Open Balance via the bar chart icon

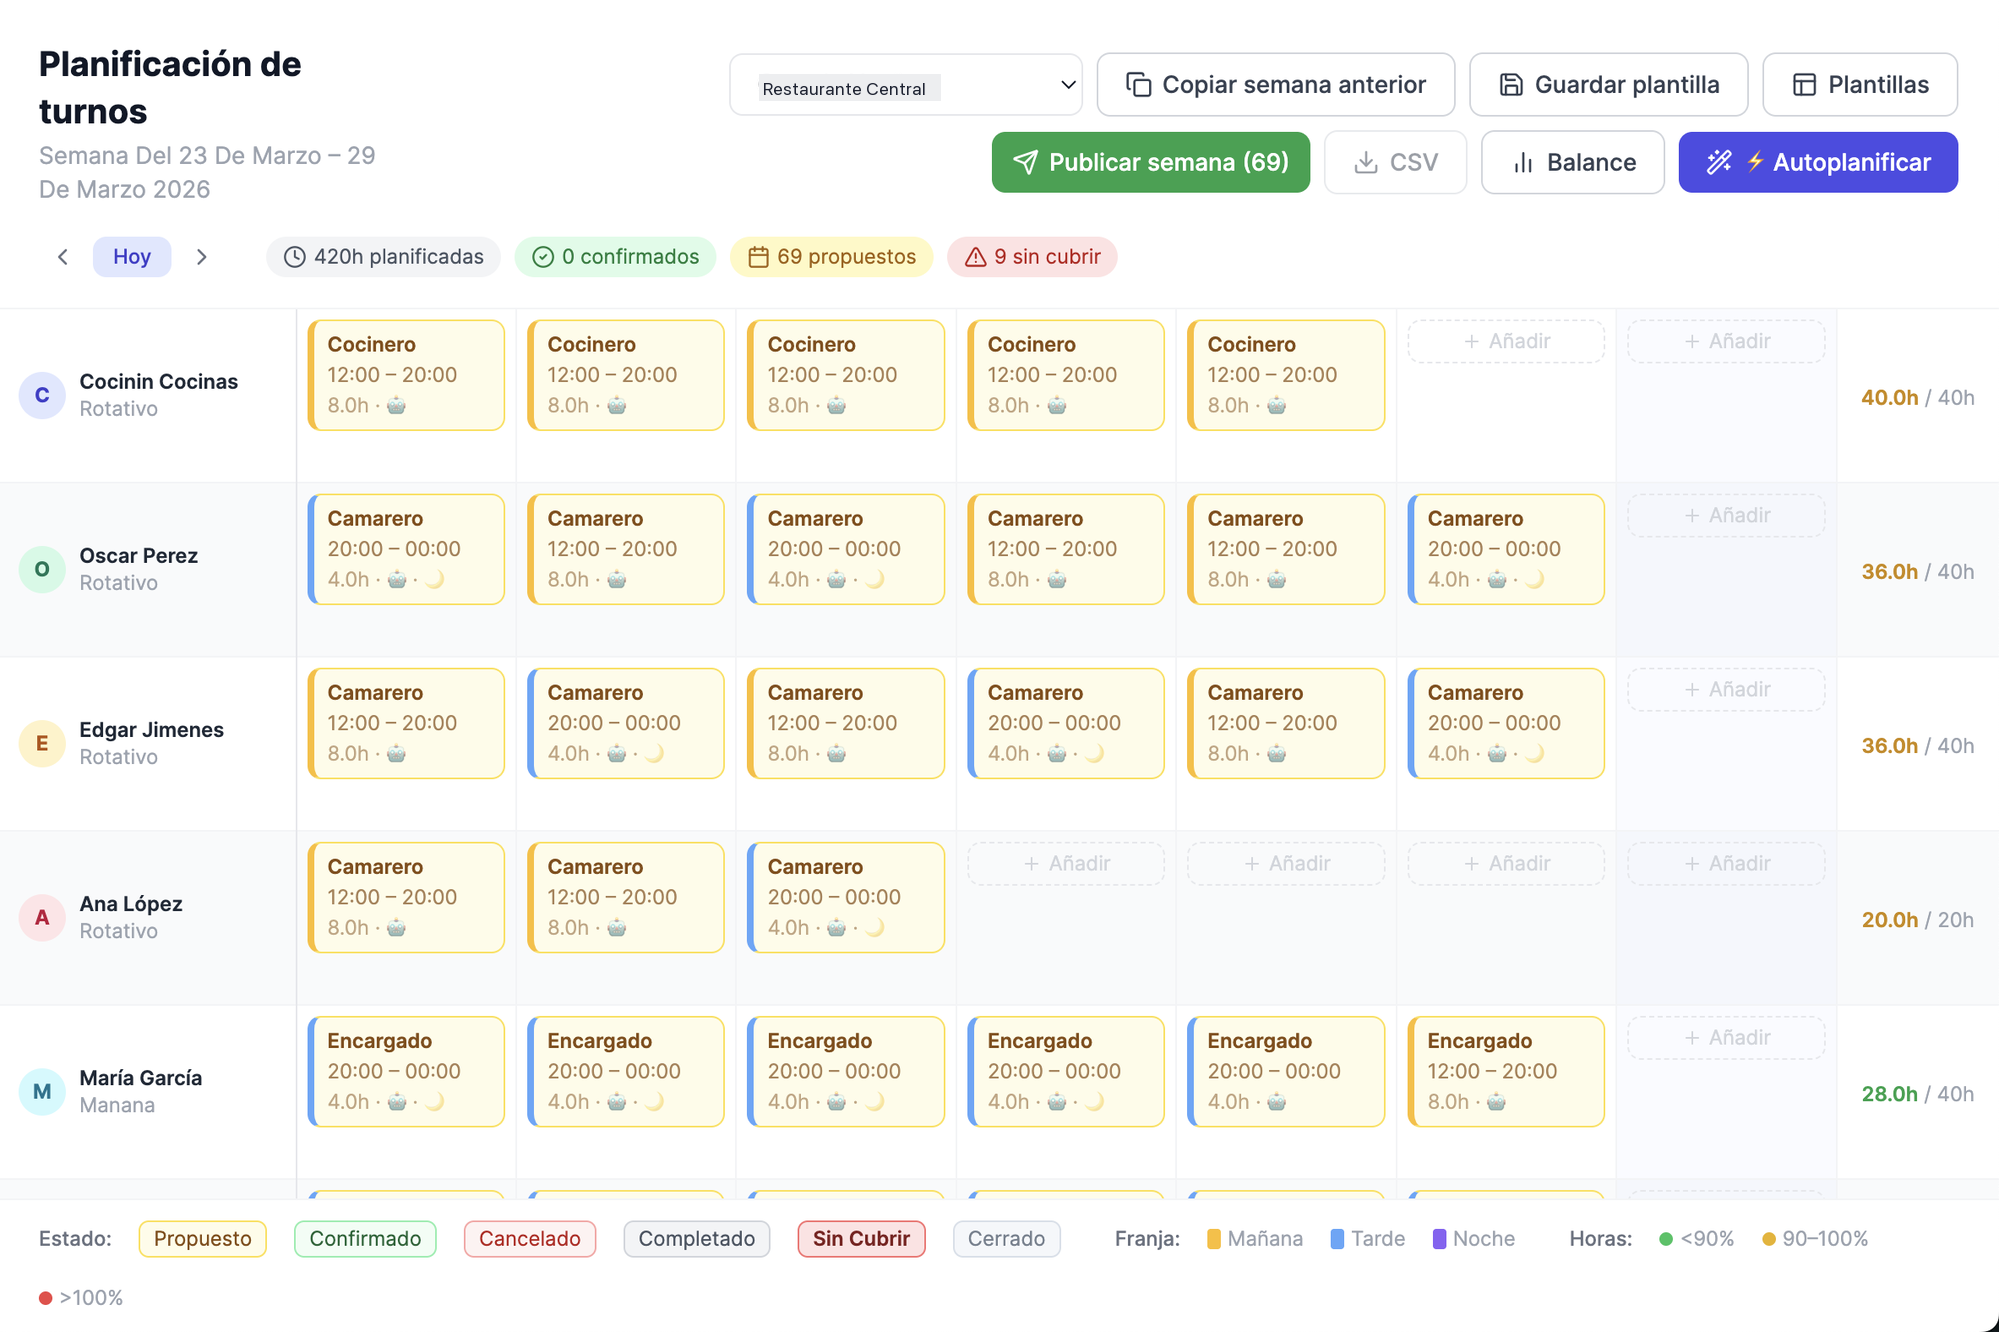(x=1522, y=162)
